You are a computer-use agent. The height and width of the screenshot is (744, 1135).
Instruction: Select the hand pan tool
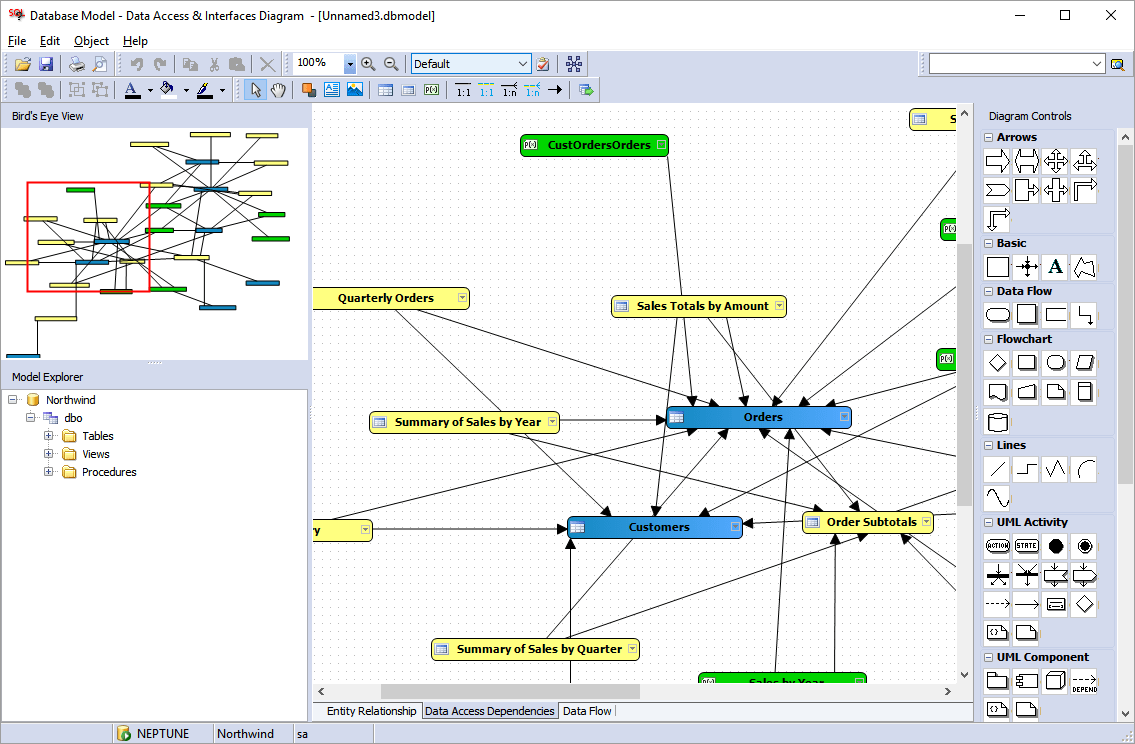pyautogui.click(x=278, y=90)
